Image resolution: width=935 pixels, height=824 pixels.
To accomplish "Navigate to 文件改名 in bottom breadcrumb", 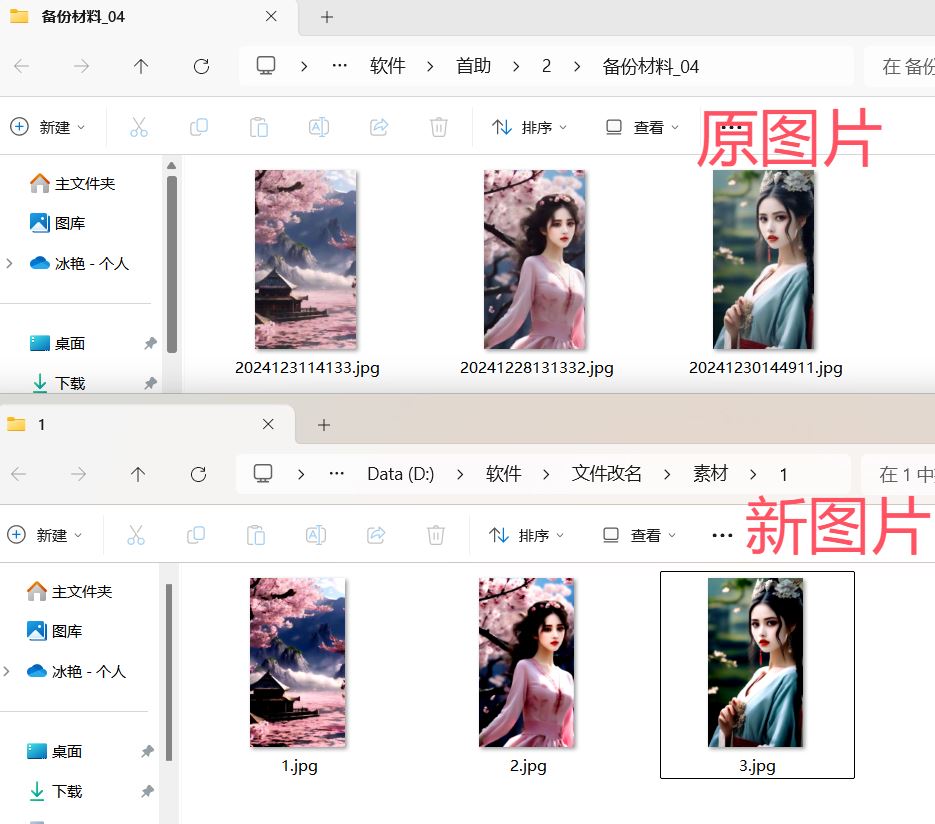I will [606, 473].
